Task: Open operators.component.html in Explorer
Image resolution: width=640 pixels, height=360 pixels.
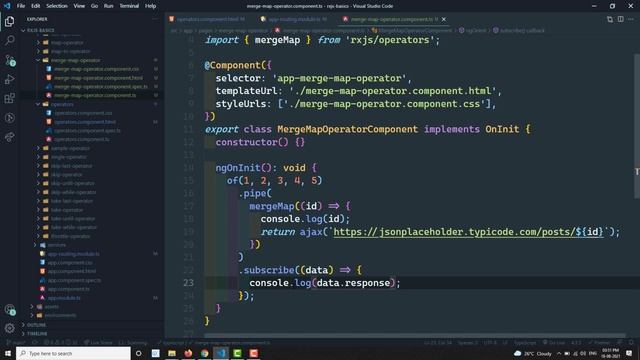Action: point(84,122)
